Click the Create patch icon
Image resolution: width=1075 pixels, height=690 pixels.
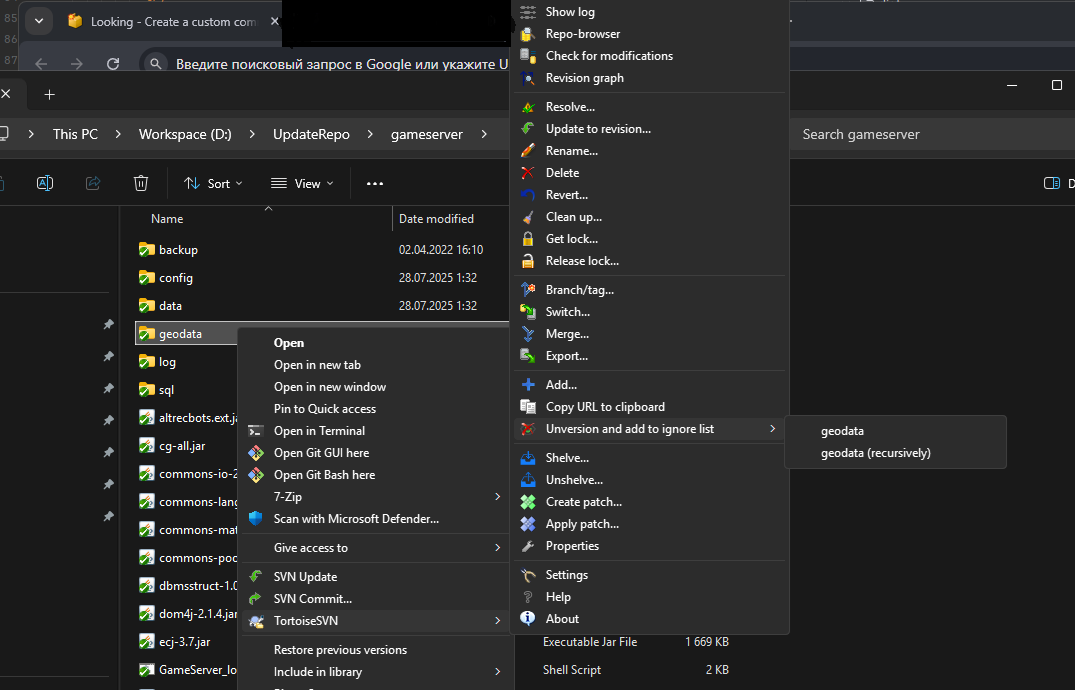(528, 502)
